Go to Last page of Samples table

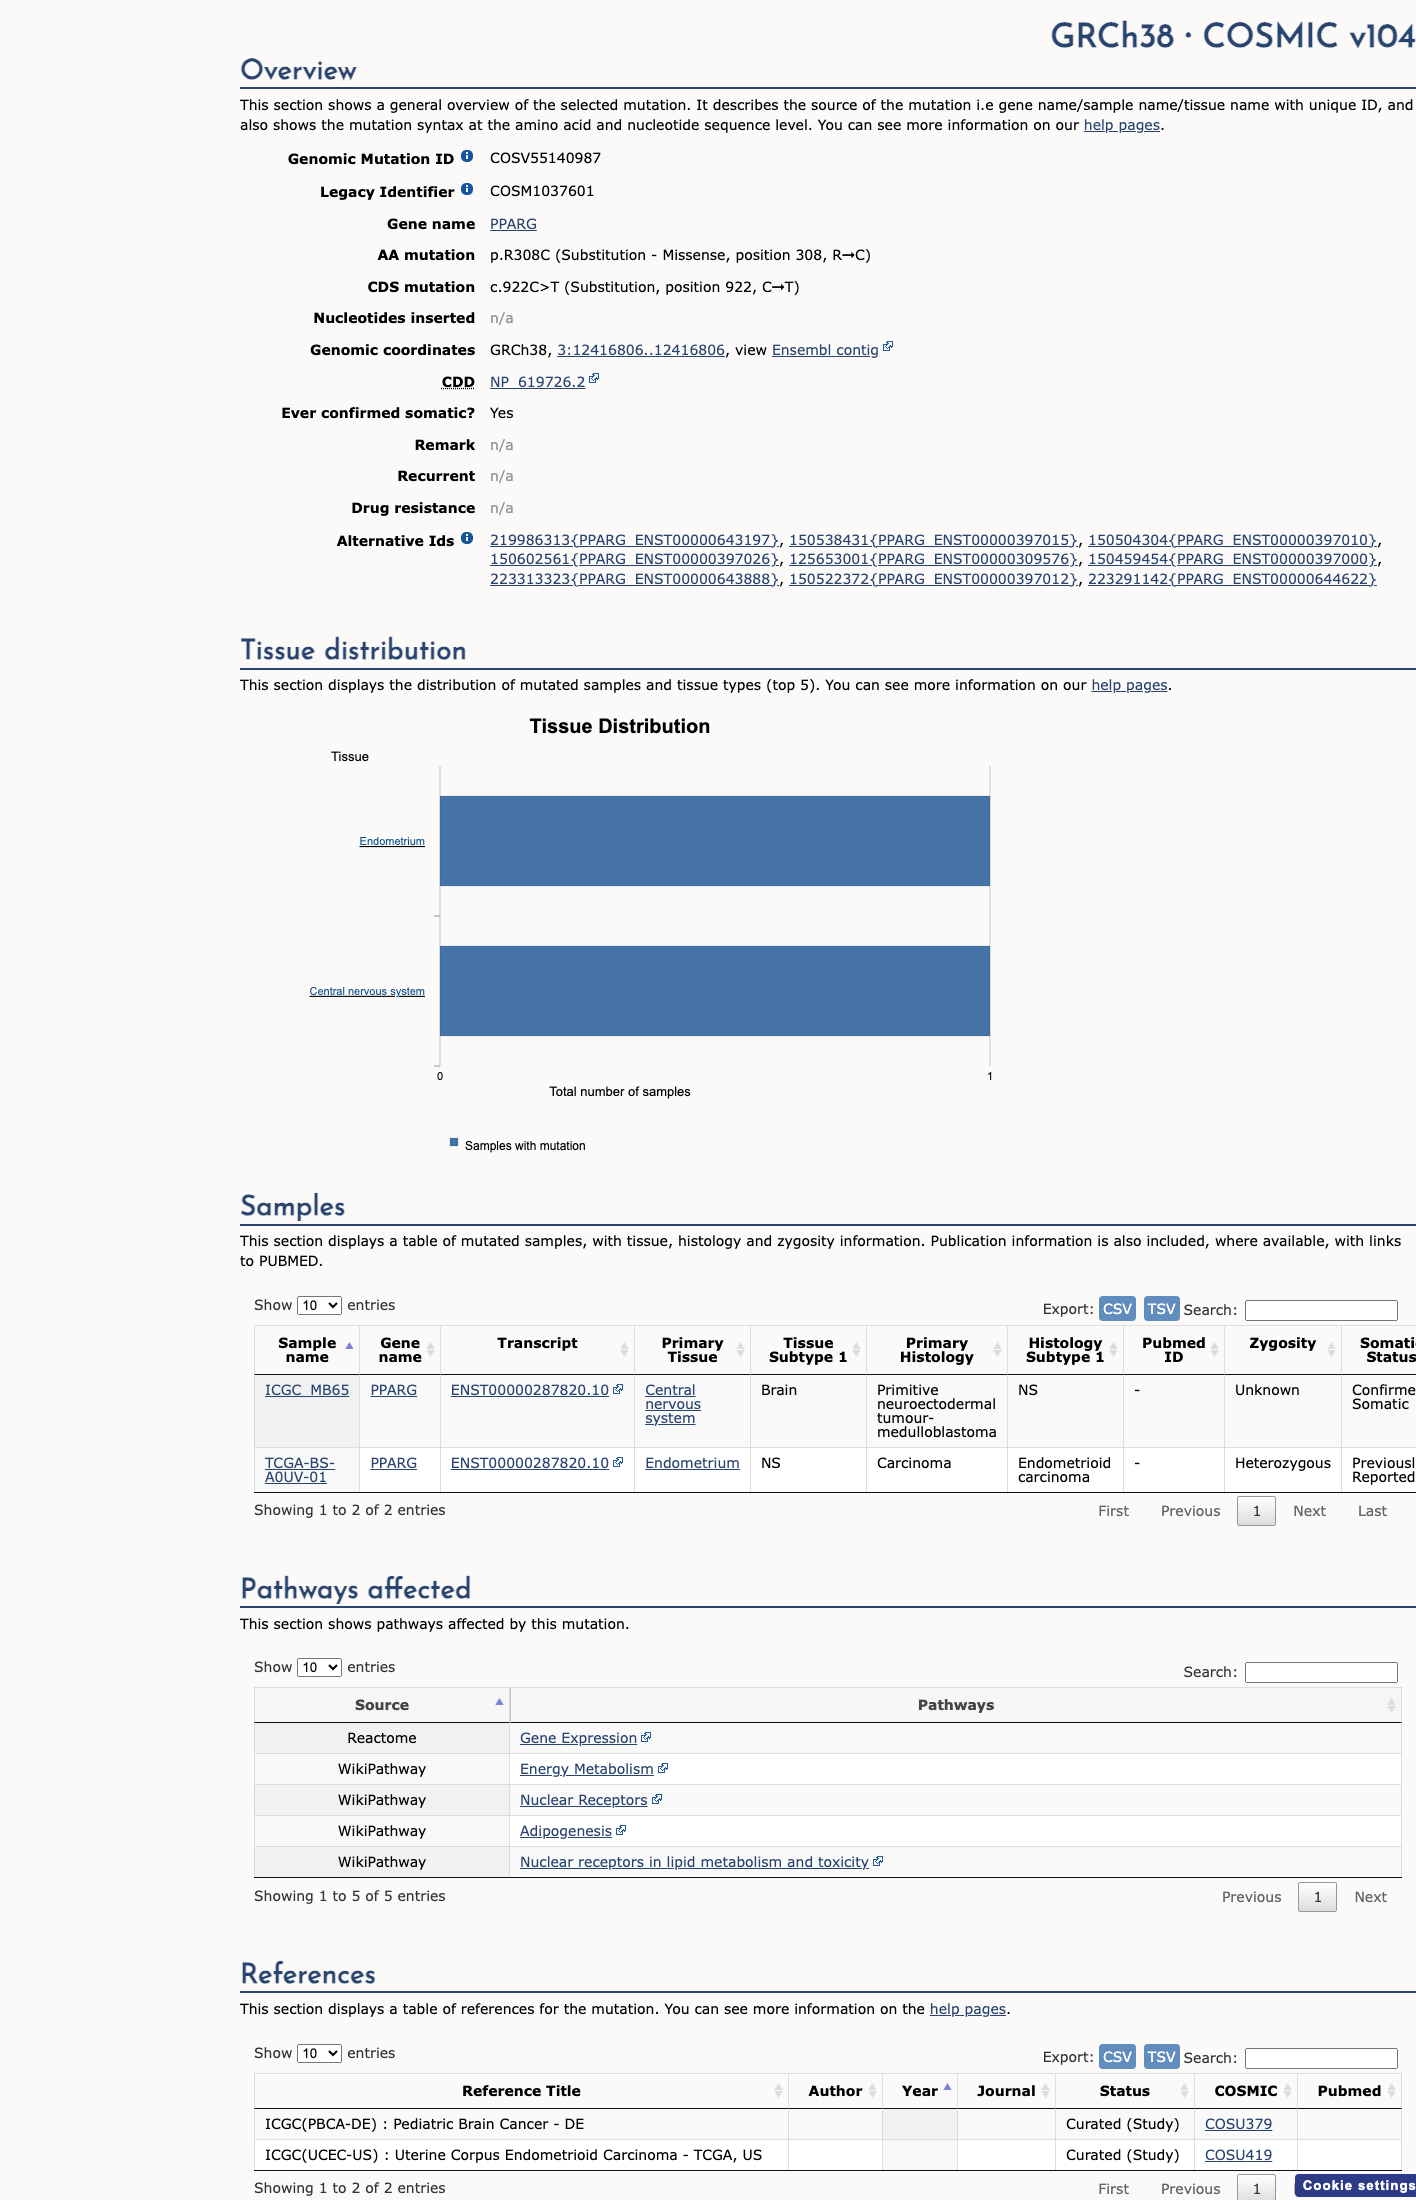point(1372,1511)
